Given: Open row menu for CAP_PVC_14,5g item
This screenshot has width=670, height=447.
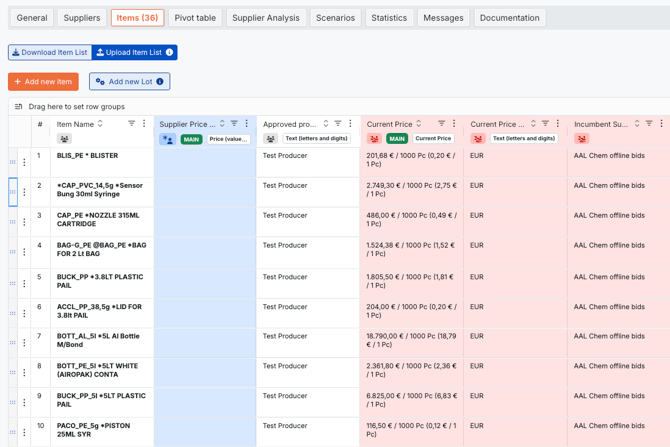Looking at the screenshot, I should coord(24,192).
